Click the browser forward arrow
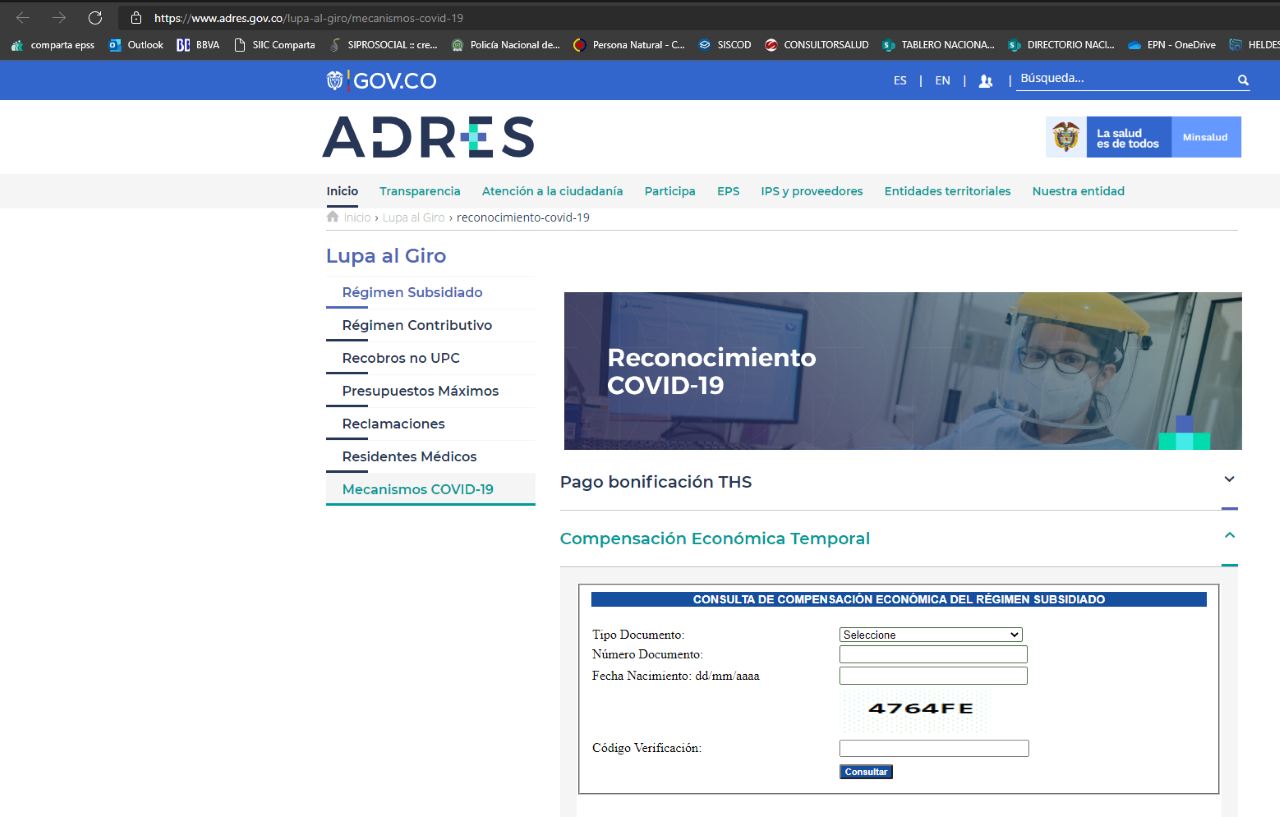 pyautogui.click(x=59, y=17)
